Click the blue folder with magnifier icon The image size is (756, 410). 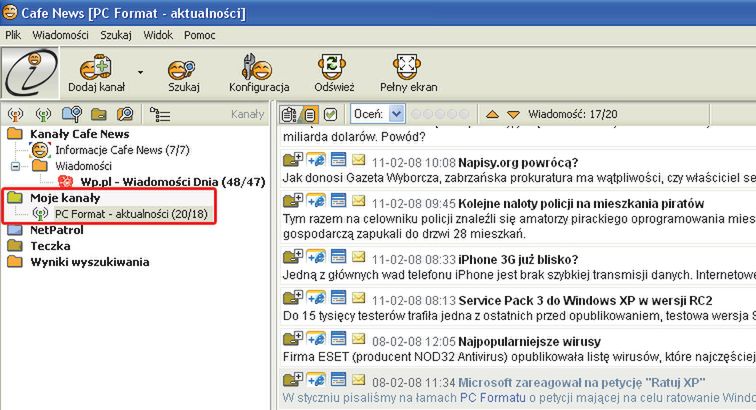tap(72, 114)
